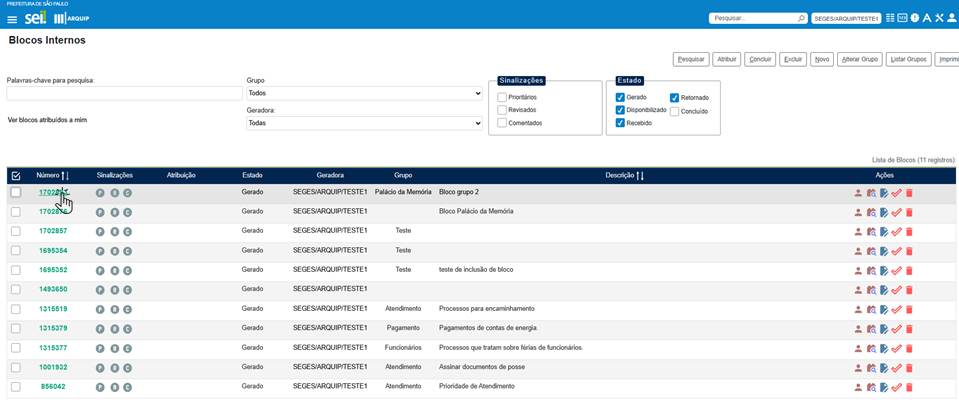Click the magnifier icon in the Pesquisar box
959x400 pixels.
pyautogui.click(x=801, y=18)
